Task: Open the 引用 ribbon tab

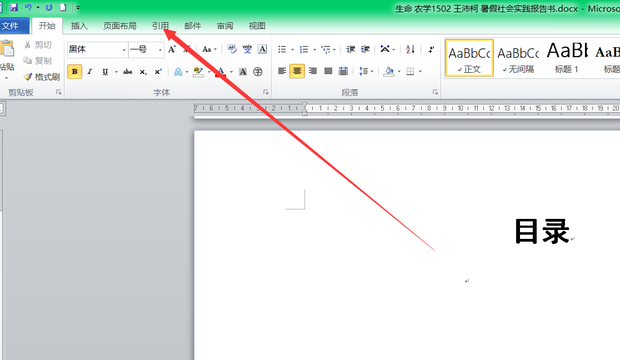Action: click(x=160, y=26)
